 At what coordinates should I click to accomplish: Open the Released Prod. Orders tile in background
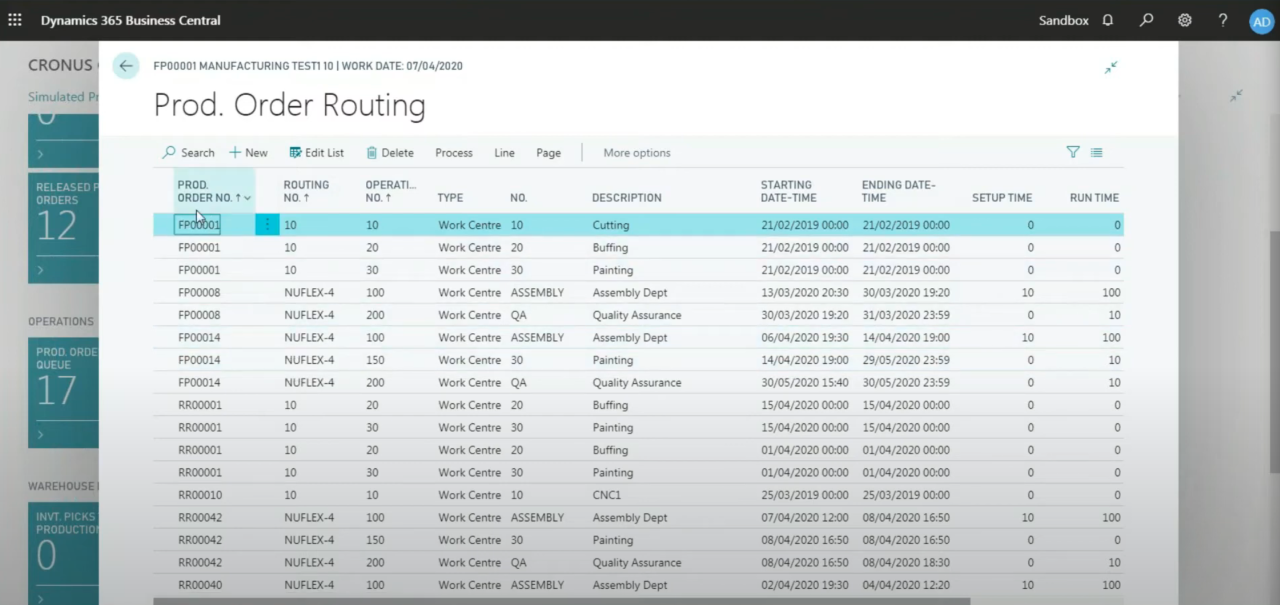click(x=63, y=227)
